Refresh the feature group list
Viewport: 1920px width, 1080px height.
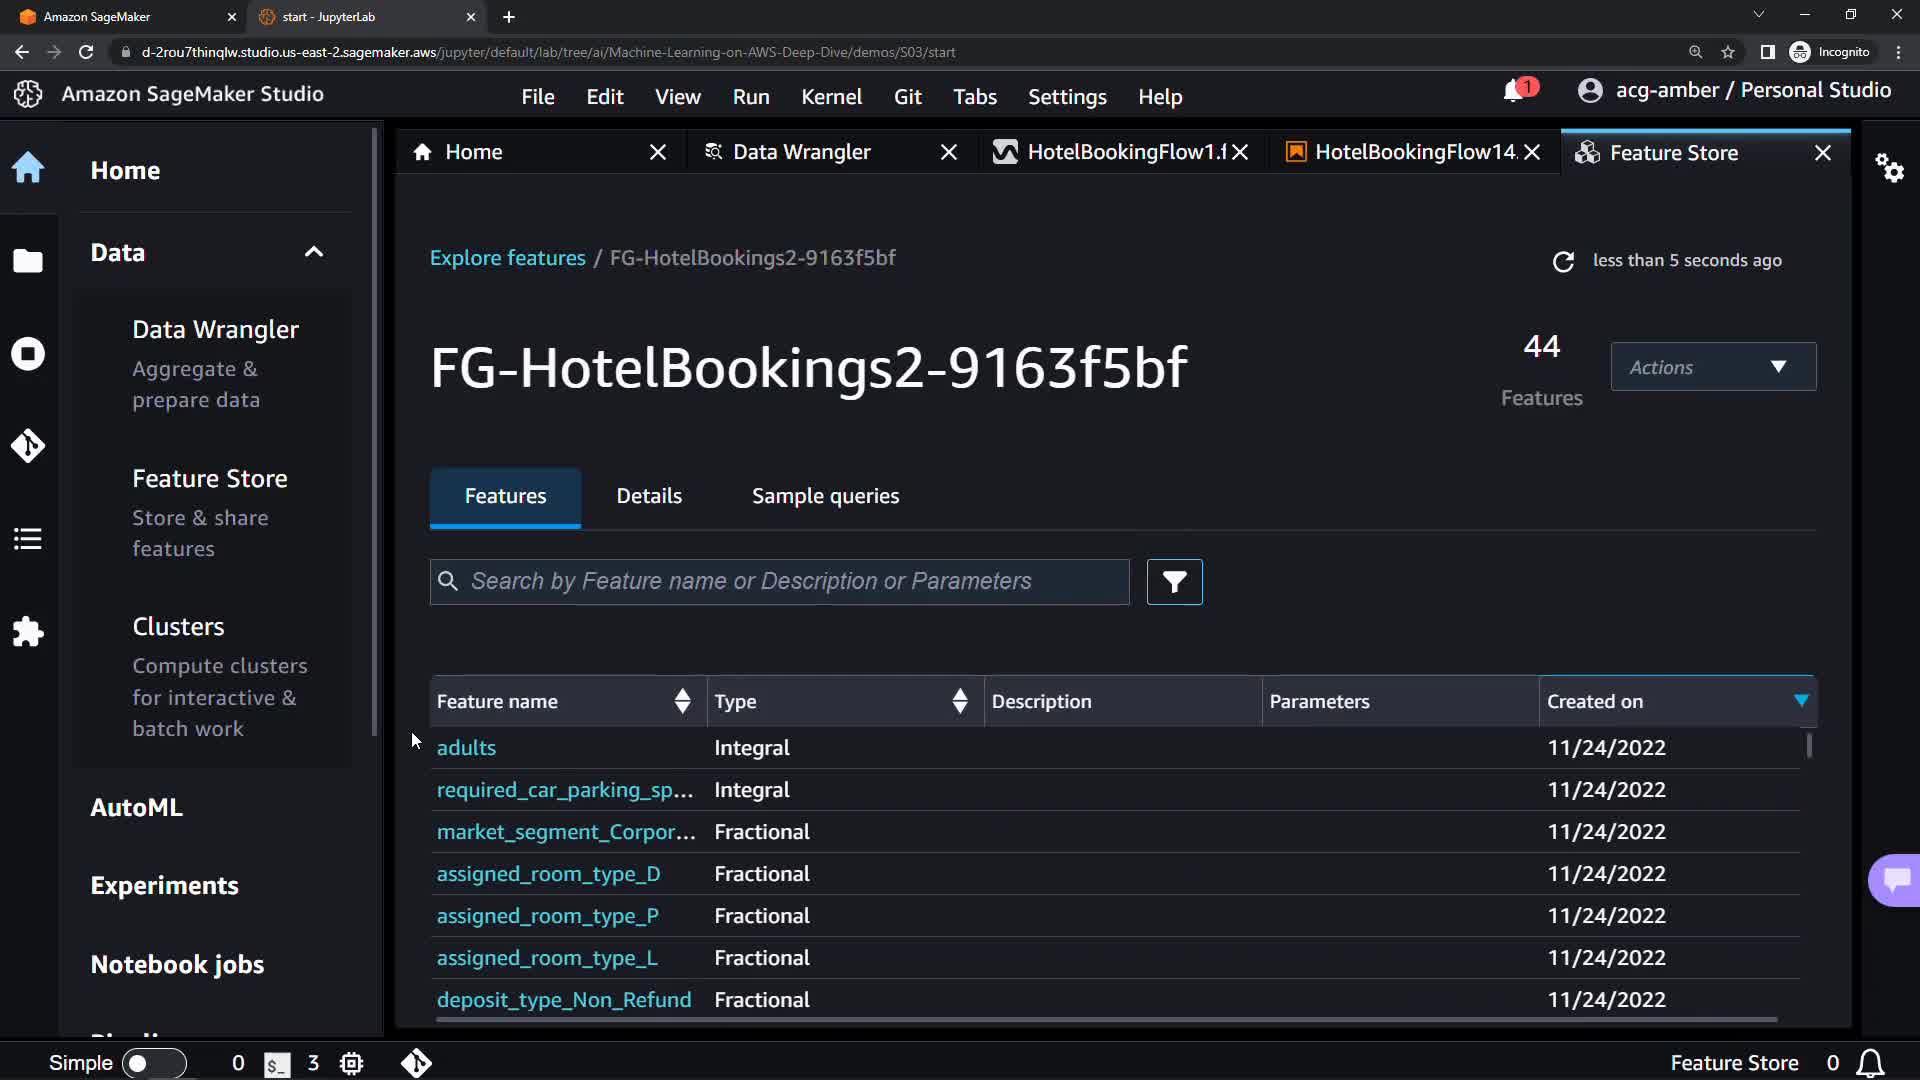1563,261
